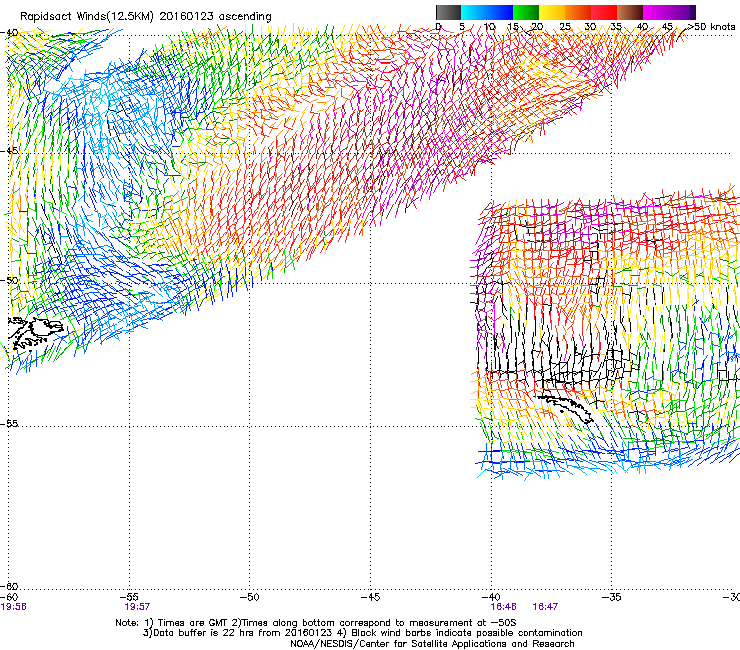Click the -50 latitude label on left axis

[x=9, y=281]
